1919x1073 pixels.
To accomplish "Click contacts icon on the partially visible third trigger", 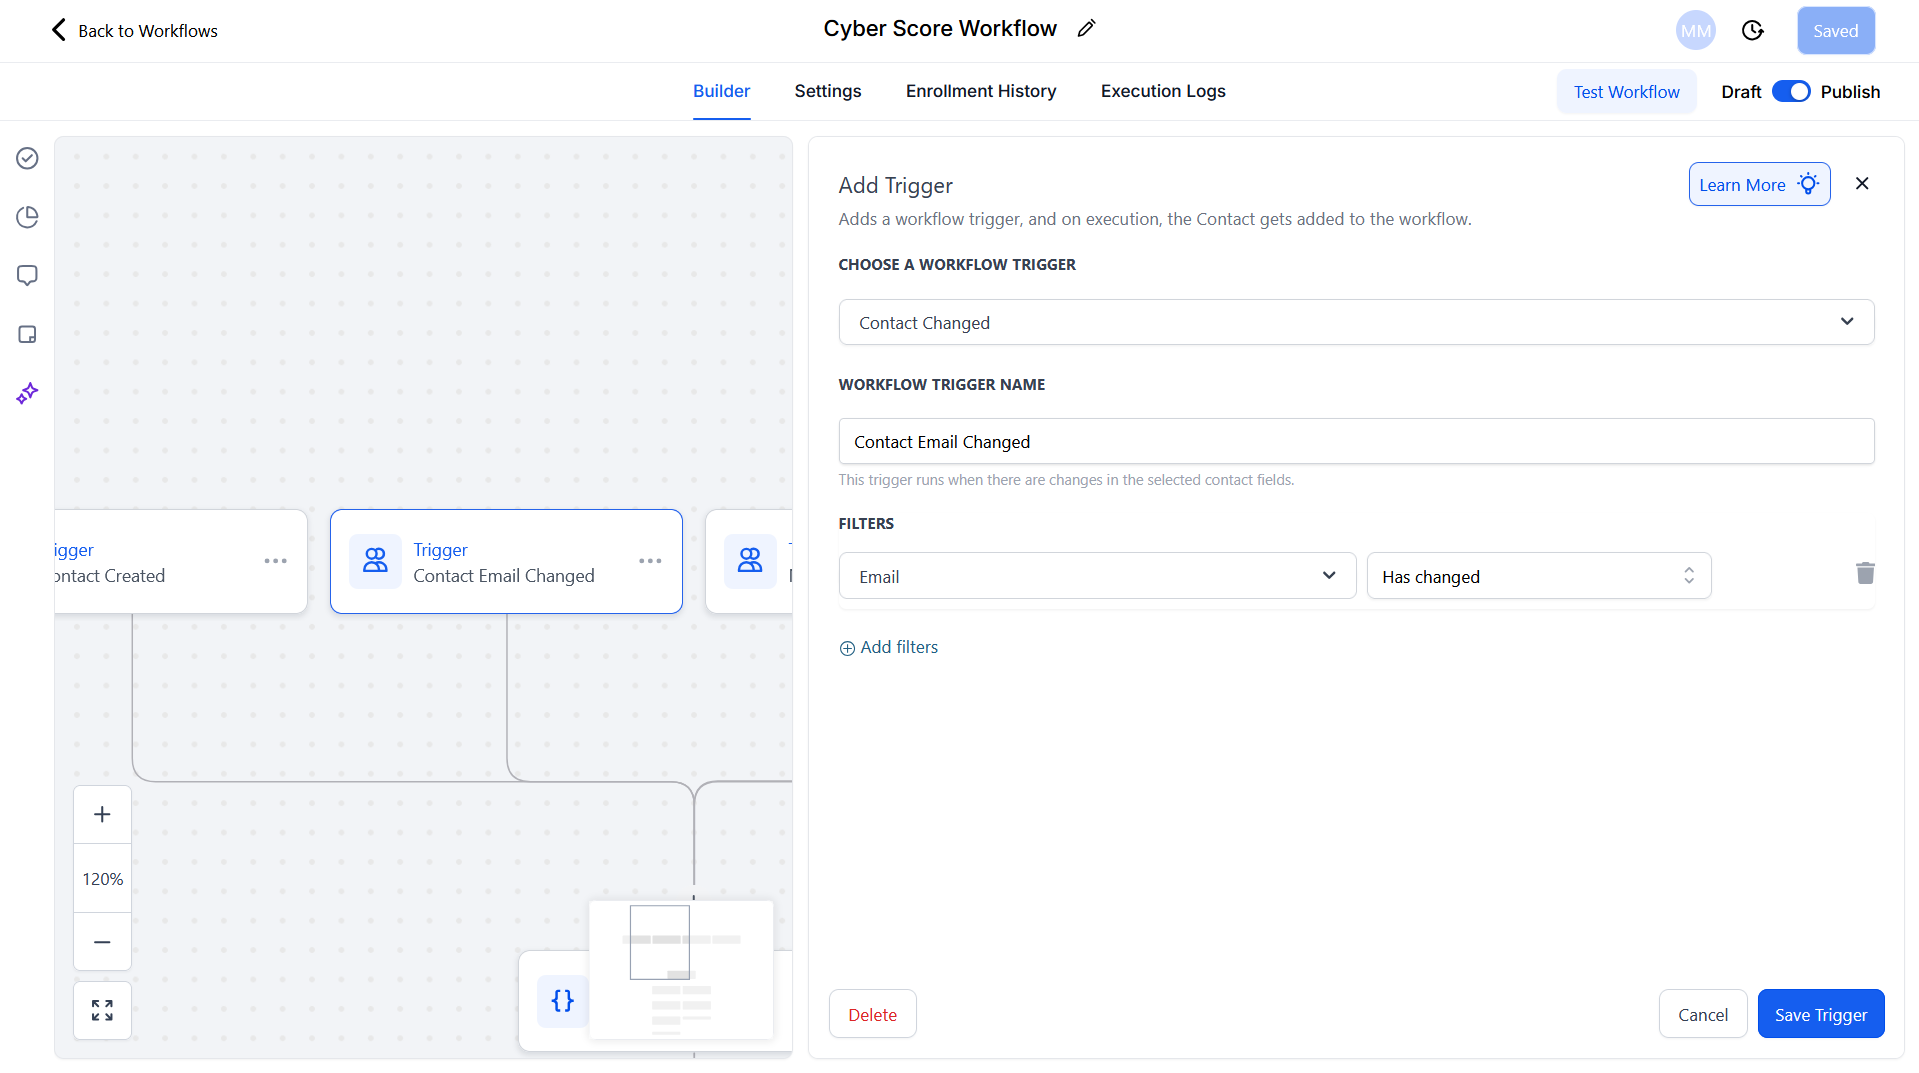I will pos(750,561).
